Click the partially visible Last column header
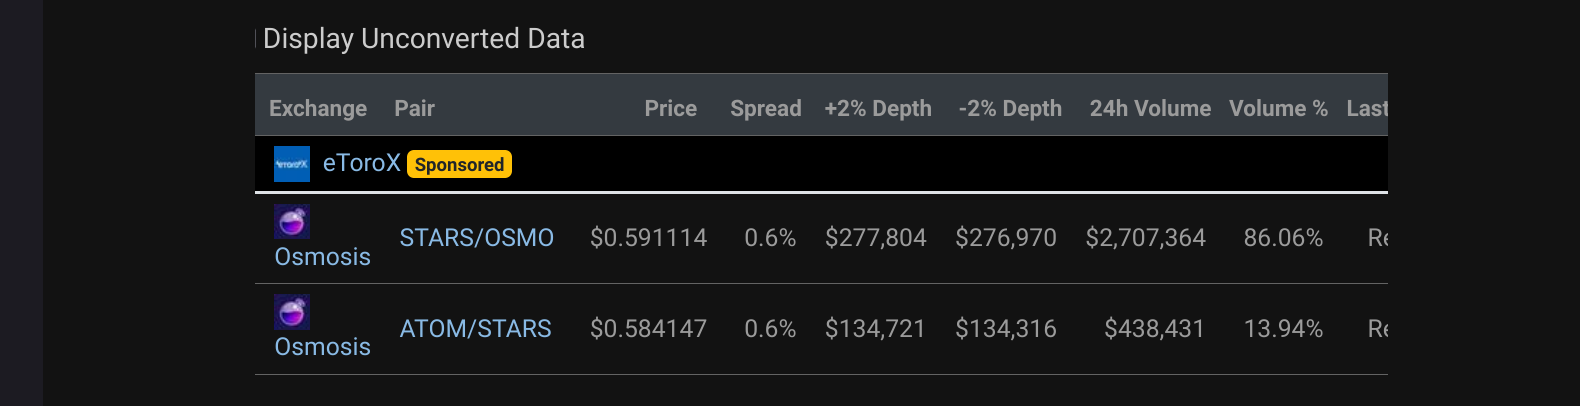1580x406 pixels. pyautogui.click(x=1366, y=108)
